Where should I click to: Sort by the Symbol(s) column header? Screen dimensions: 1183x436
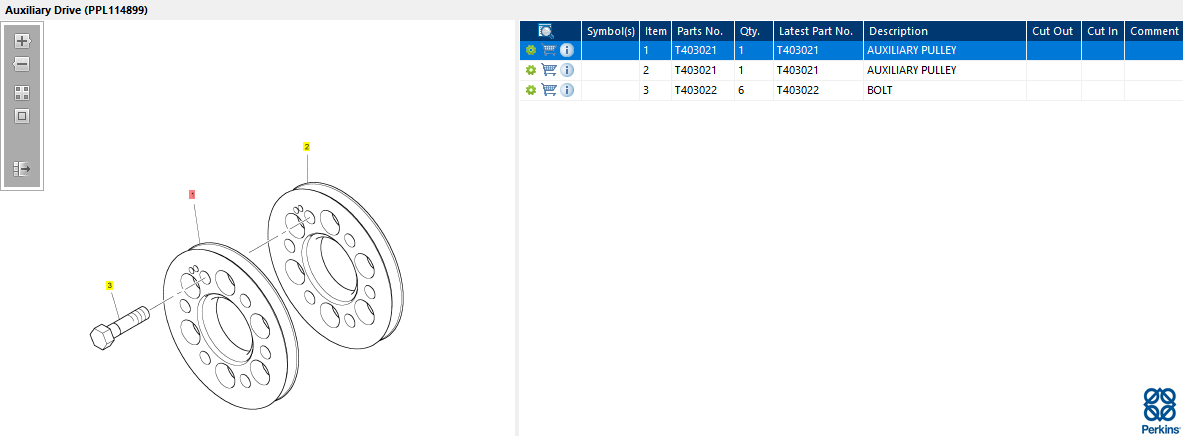click(611, 31)
